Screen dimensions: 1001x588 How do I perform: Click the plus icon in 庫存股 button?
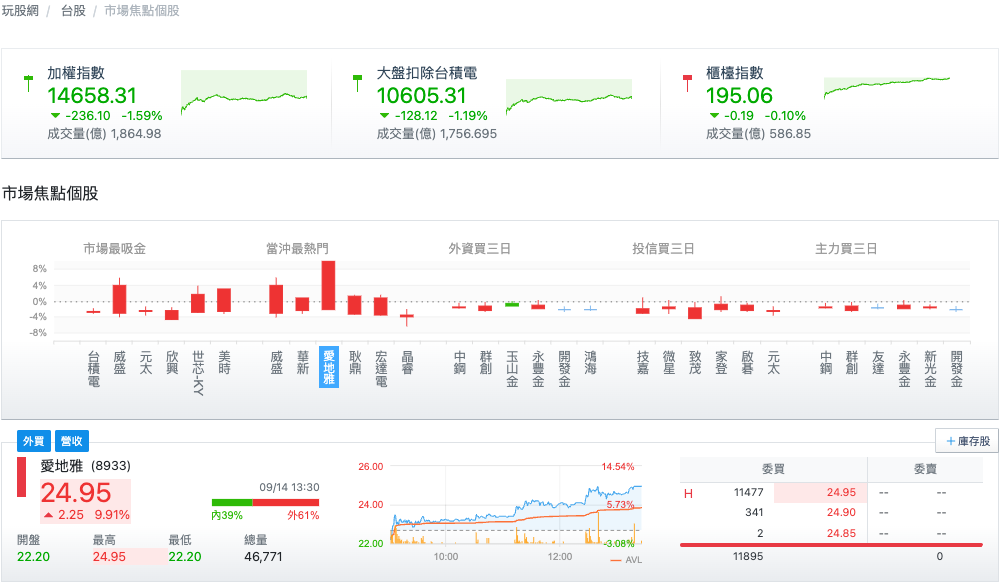951,441
